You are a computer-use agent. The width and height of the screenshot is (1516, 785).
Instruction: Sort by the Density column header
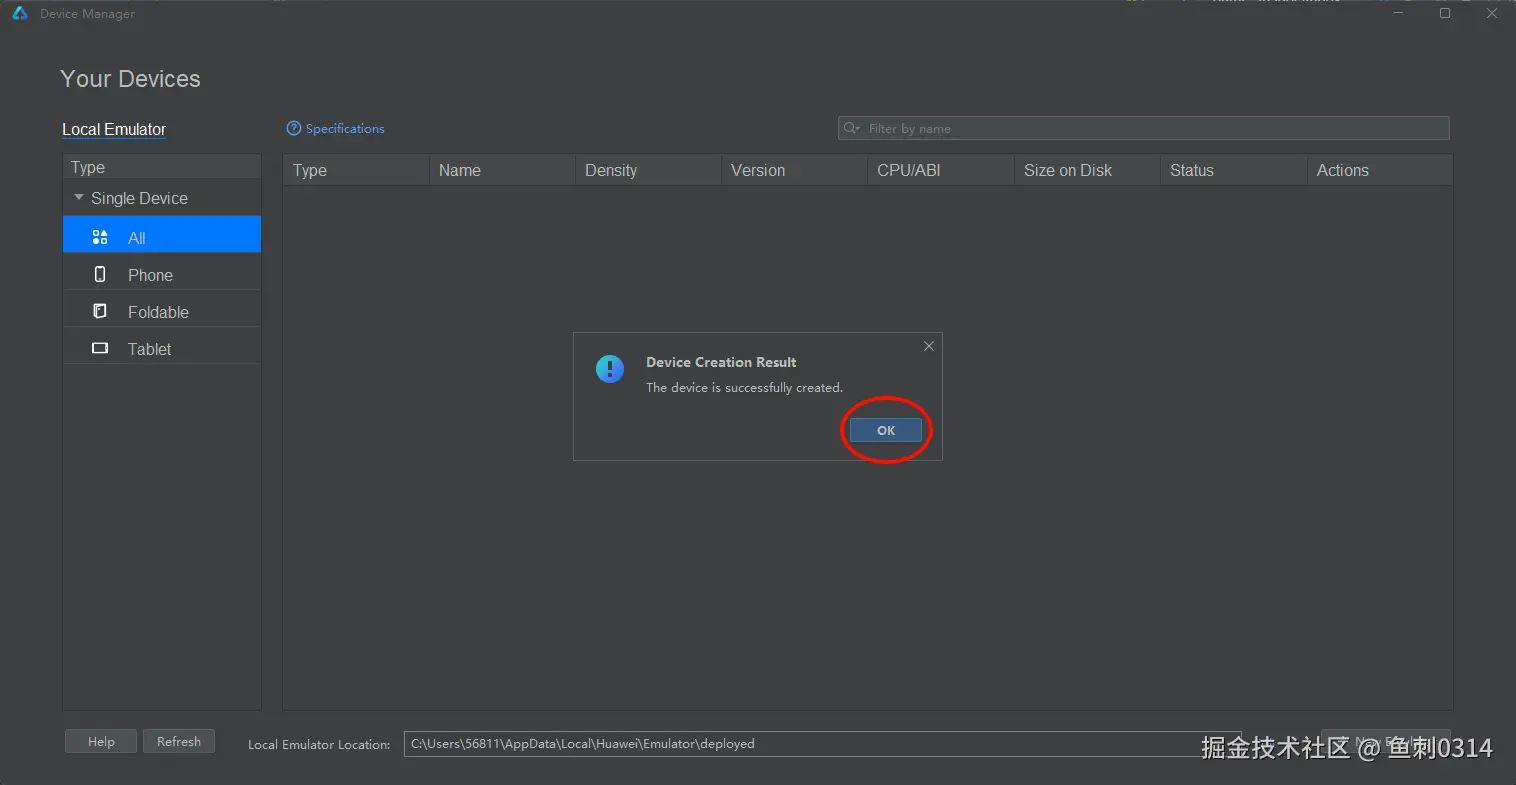click(x=648, y=170)
